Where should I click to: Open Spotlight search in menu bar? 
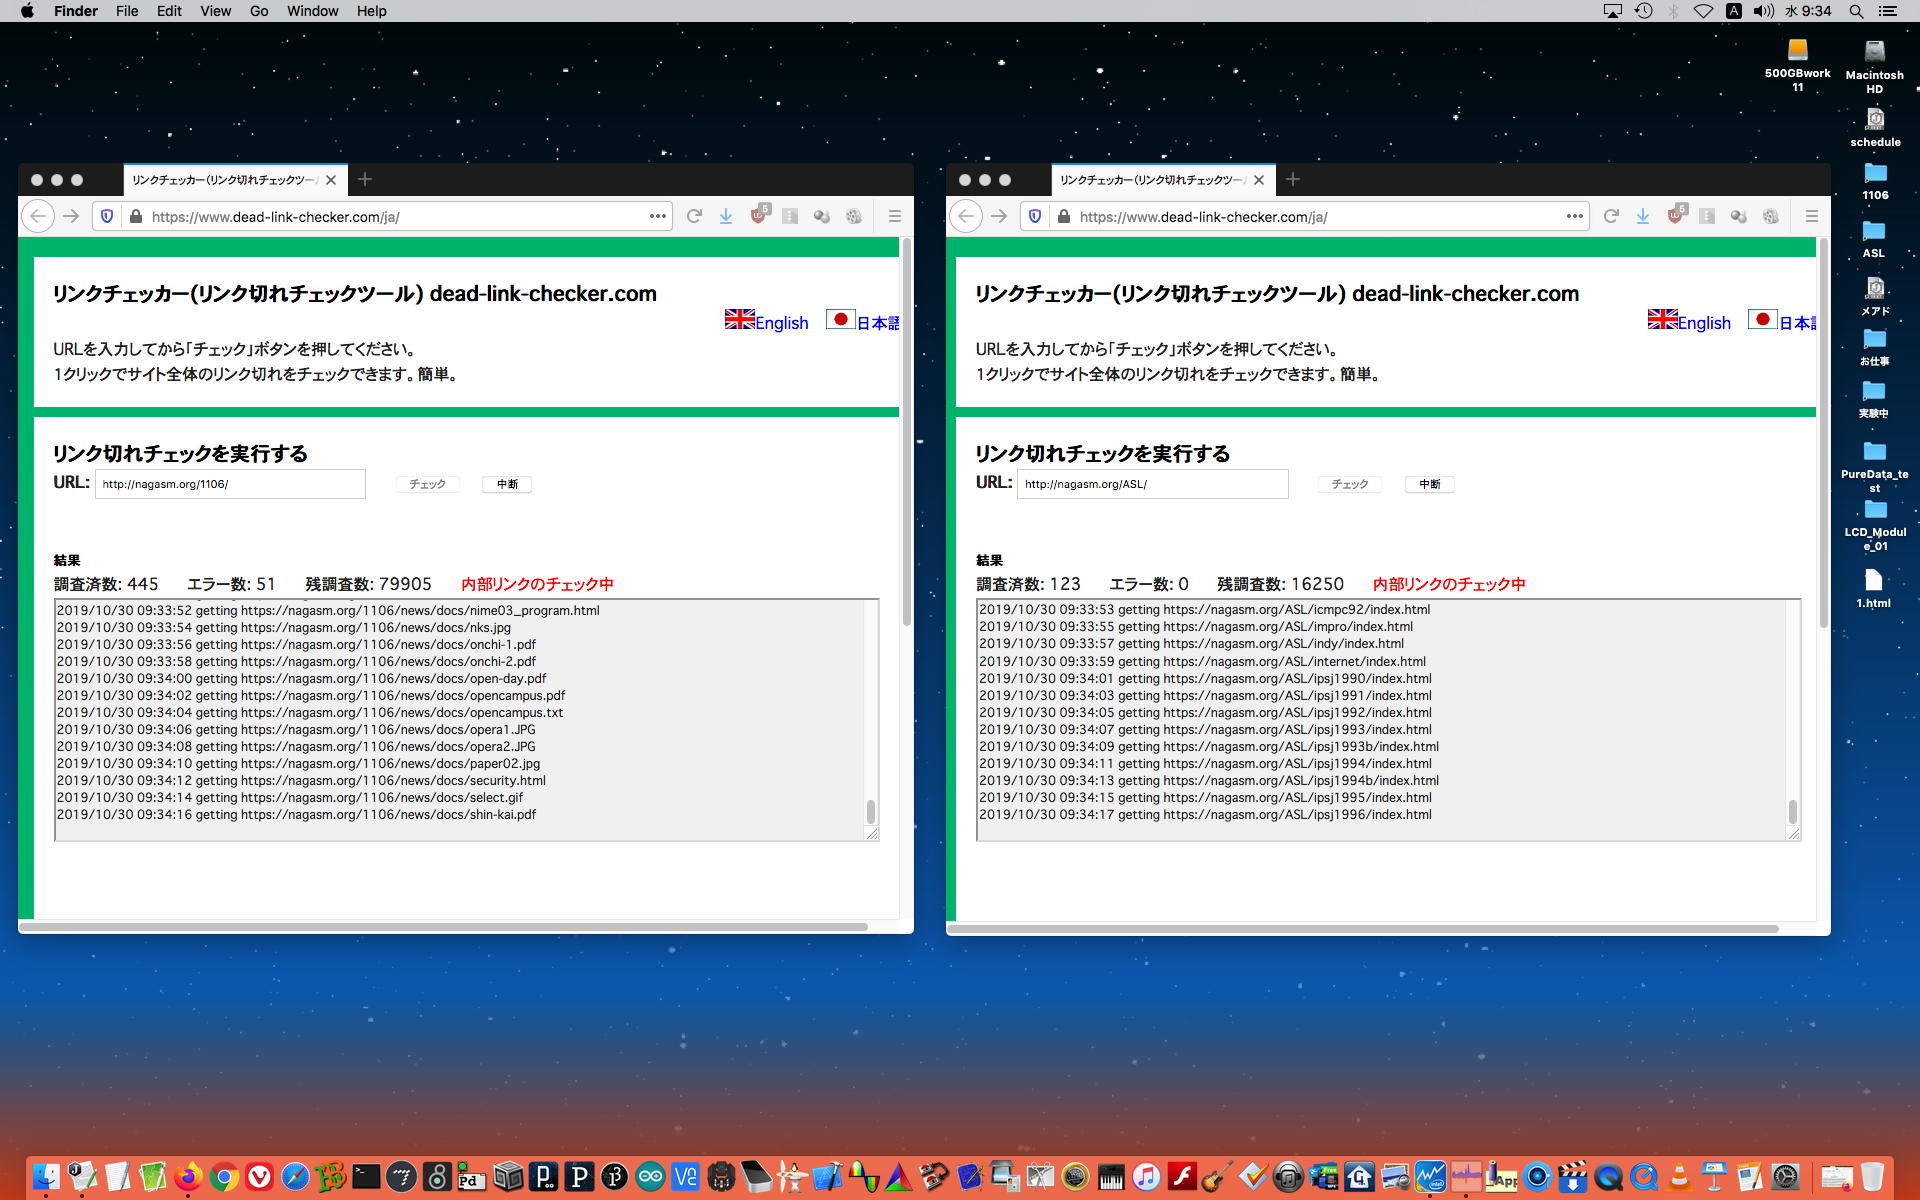coord(1856,11)
